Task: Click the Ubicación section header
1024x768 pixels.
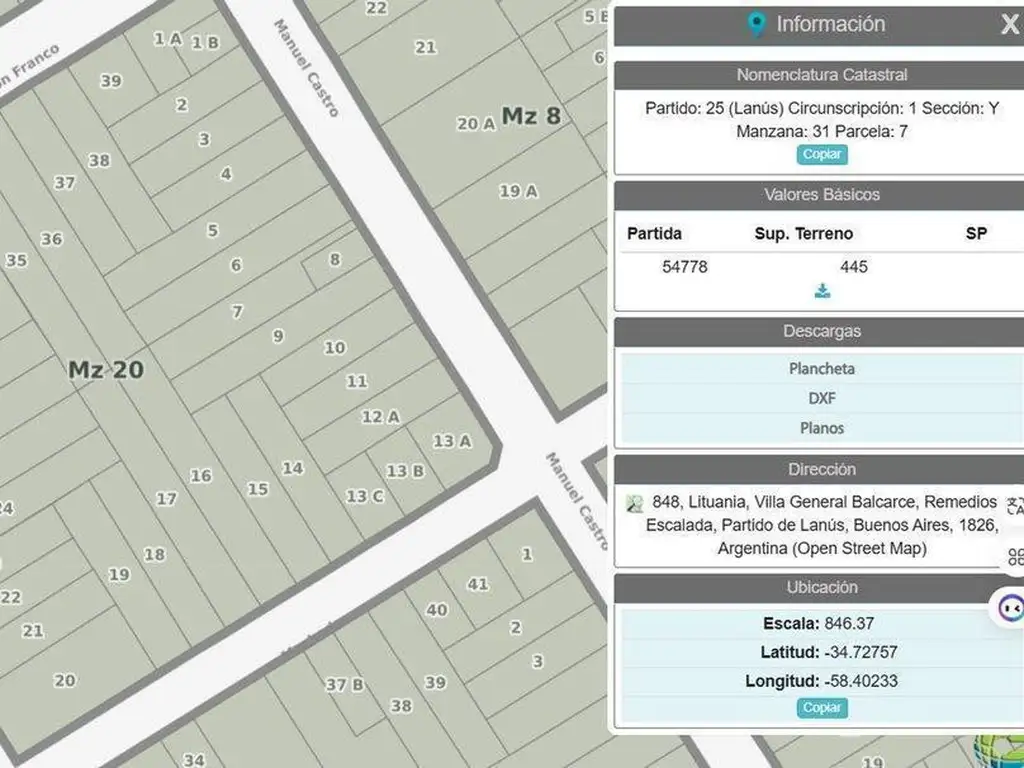Action: click(821, 588)
